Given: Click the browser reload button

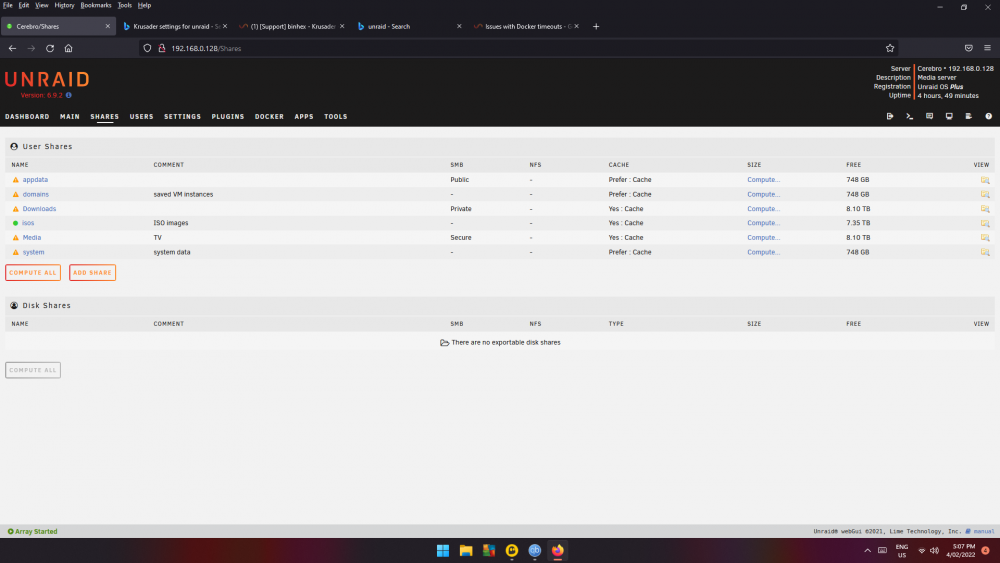Looking at the screenshot, I should (50, 48).
